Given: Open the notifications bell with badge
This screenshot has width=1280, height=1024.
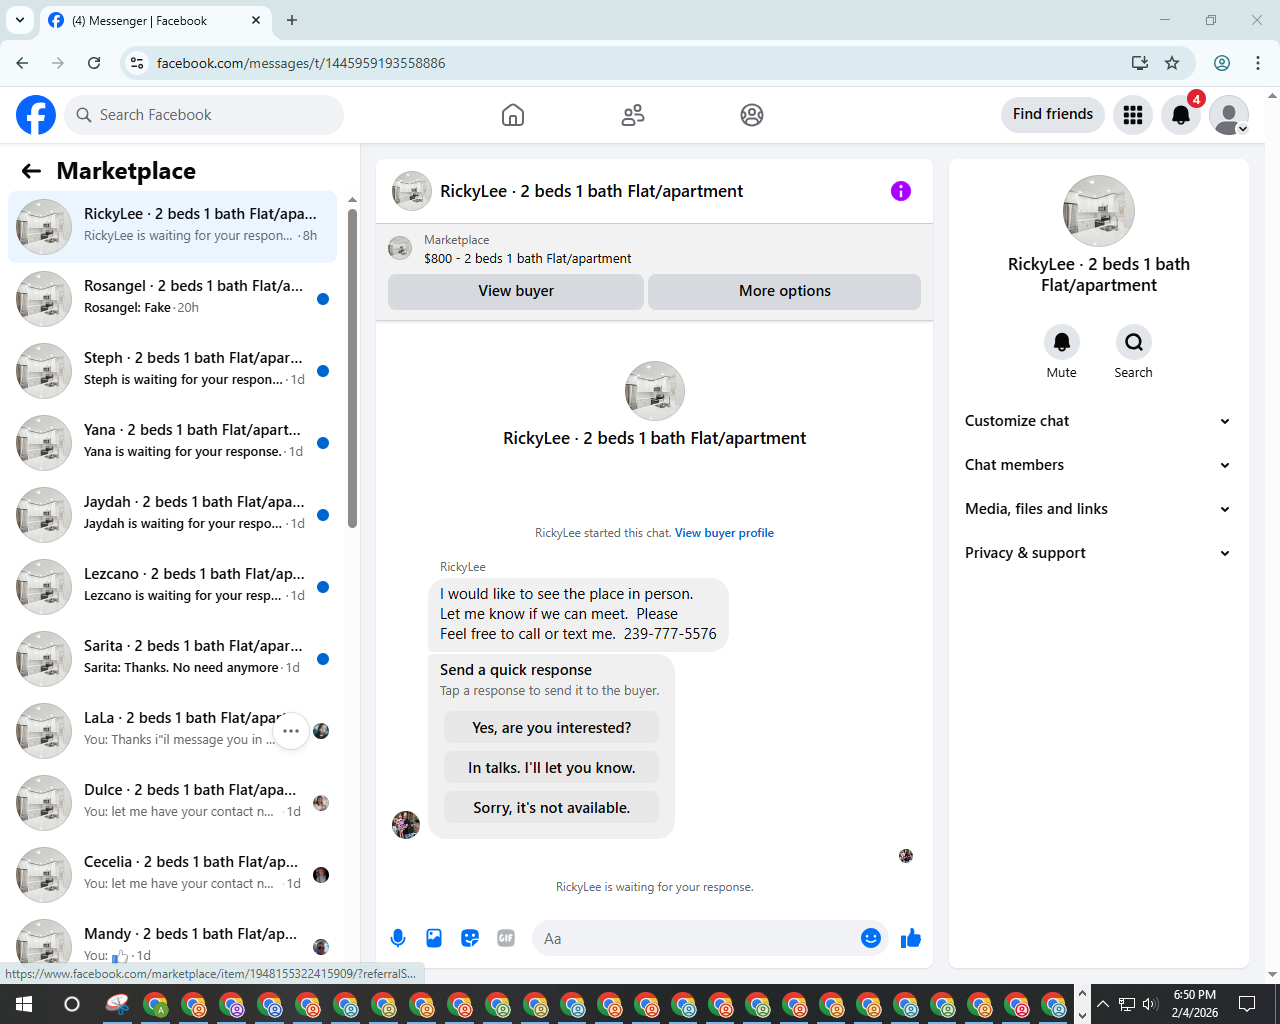Looking at the screenshot, I should (1181, 115).
